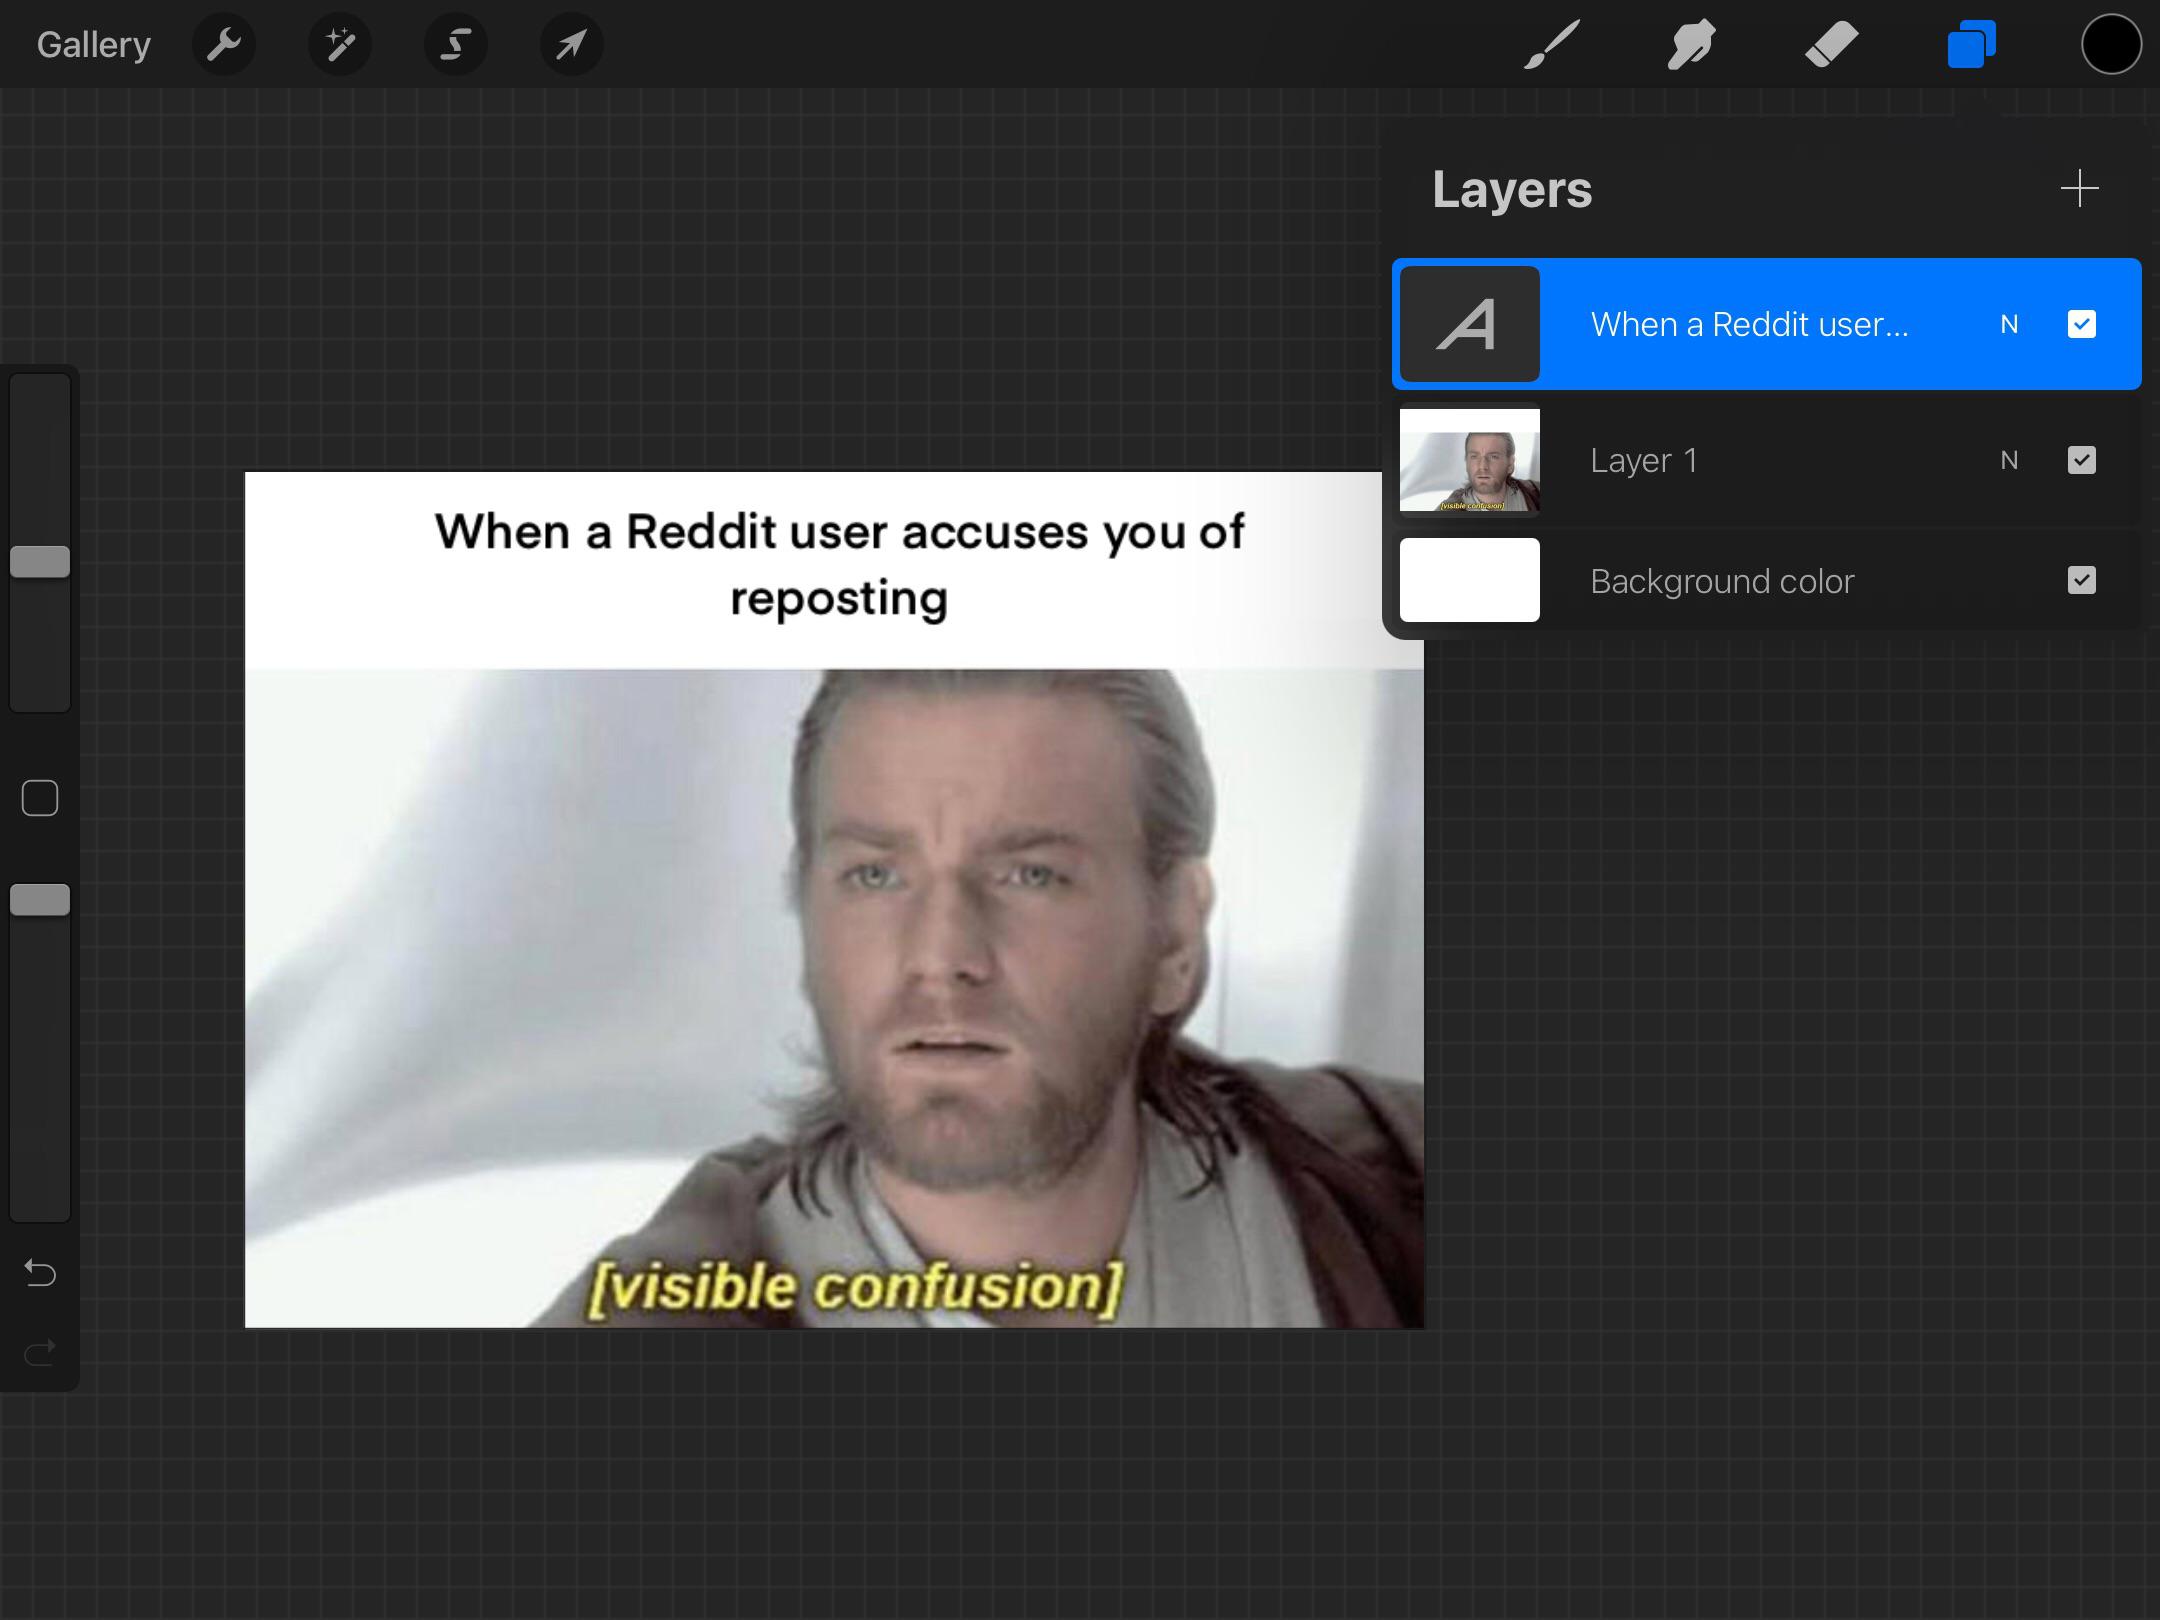Toggle Background color visibility checkbox

[2081, 580]
